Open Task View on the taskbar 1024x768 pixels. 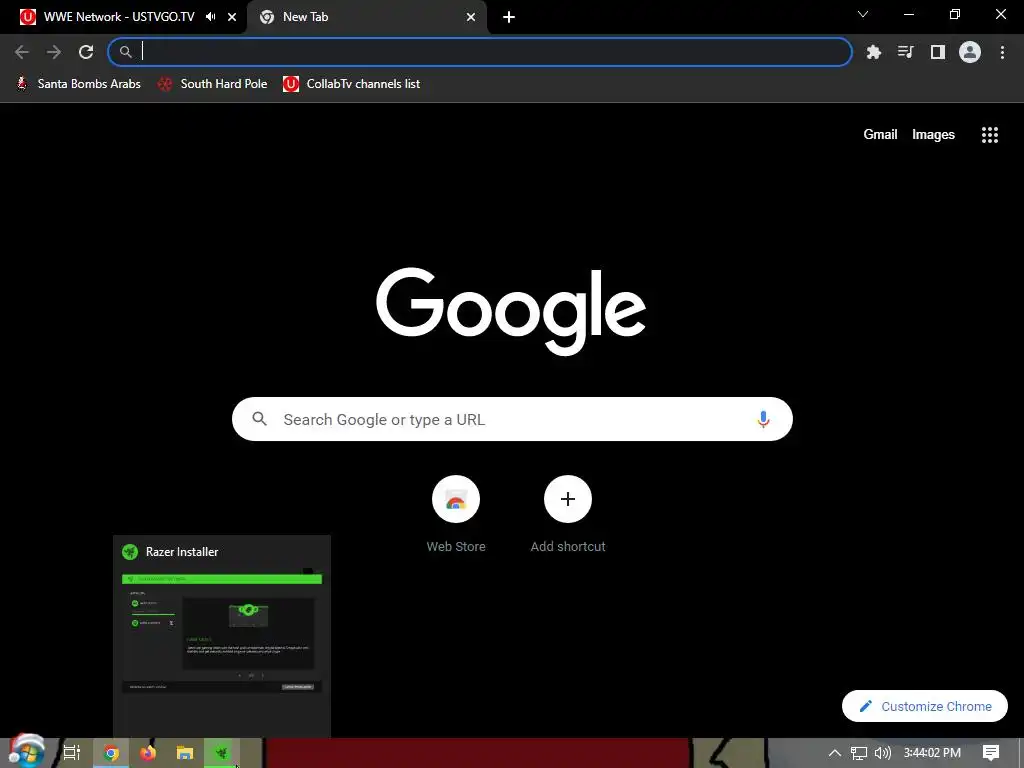tap(71, 753)
